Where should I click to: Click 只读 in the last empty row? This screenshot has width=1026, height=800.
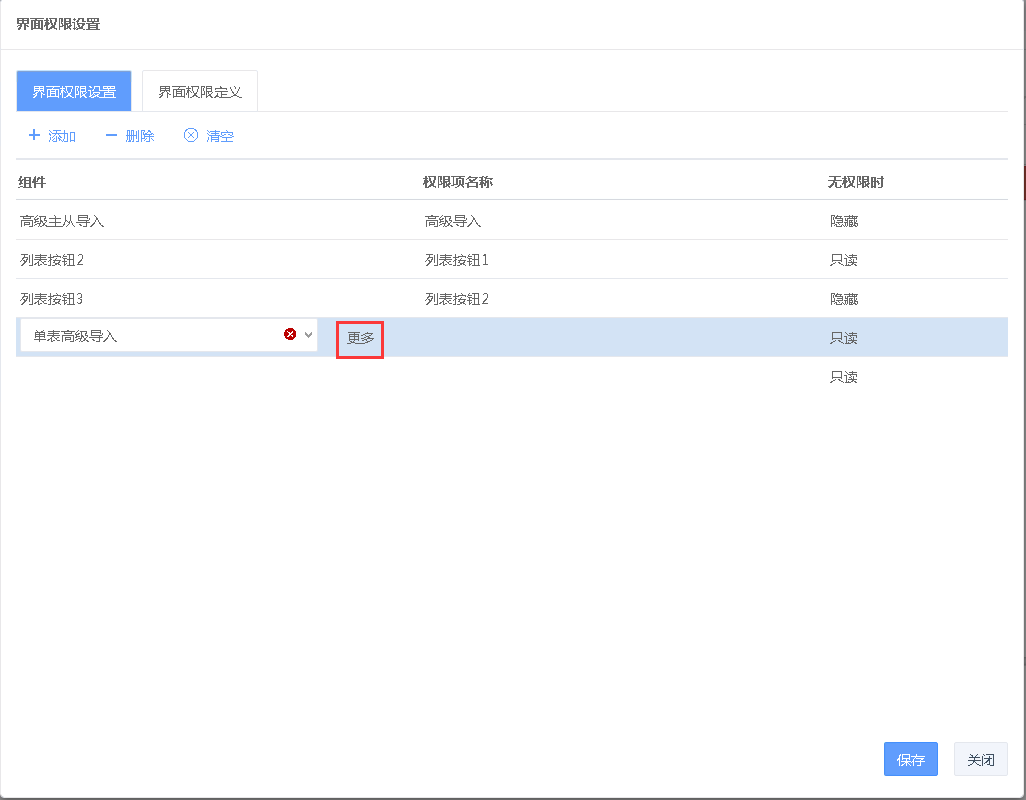click(x=844, y=377)
